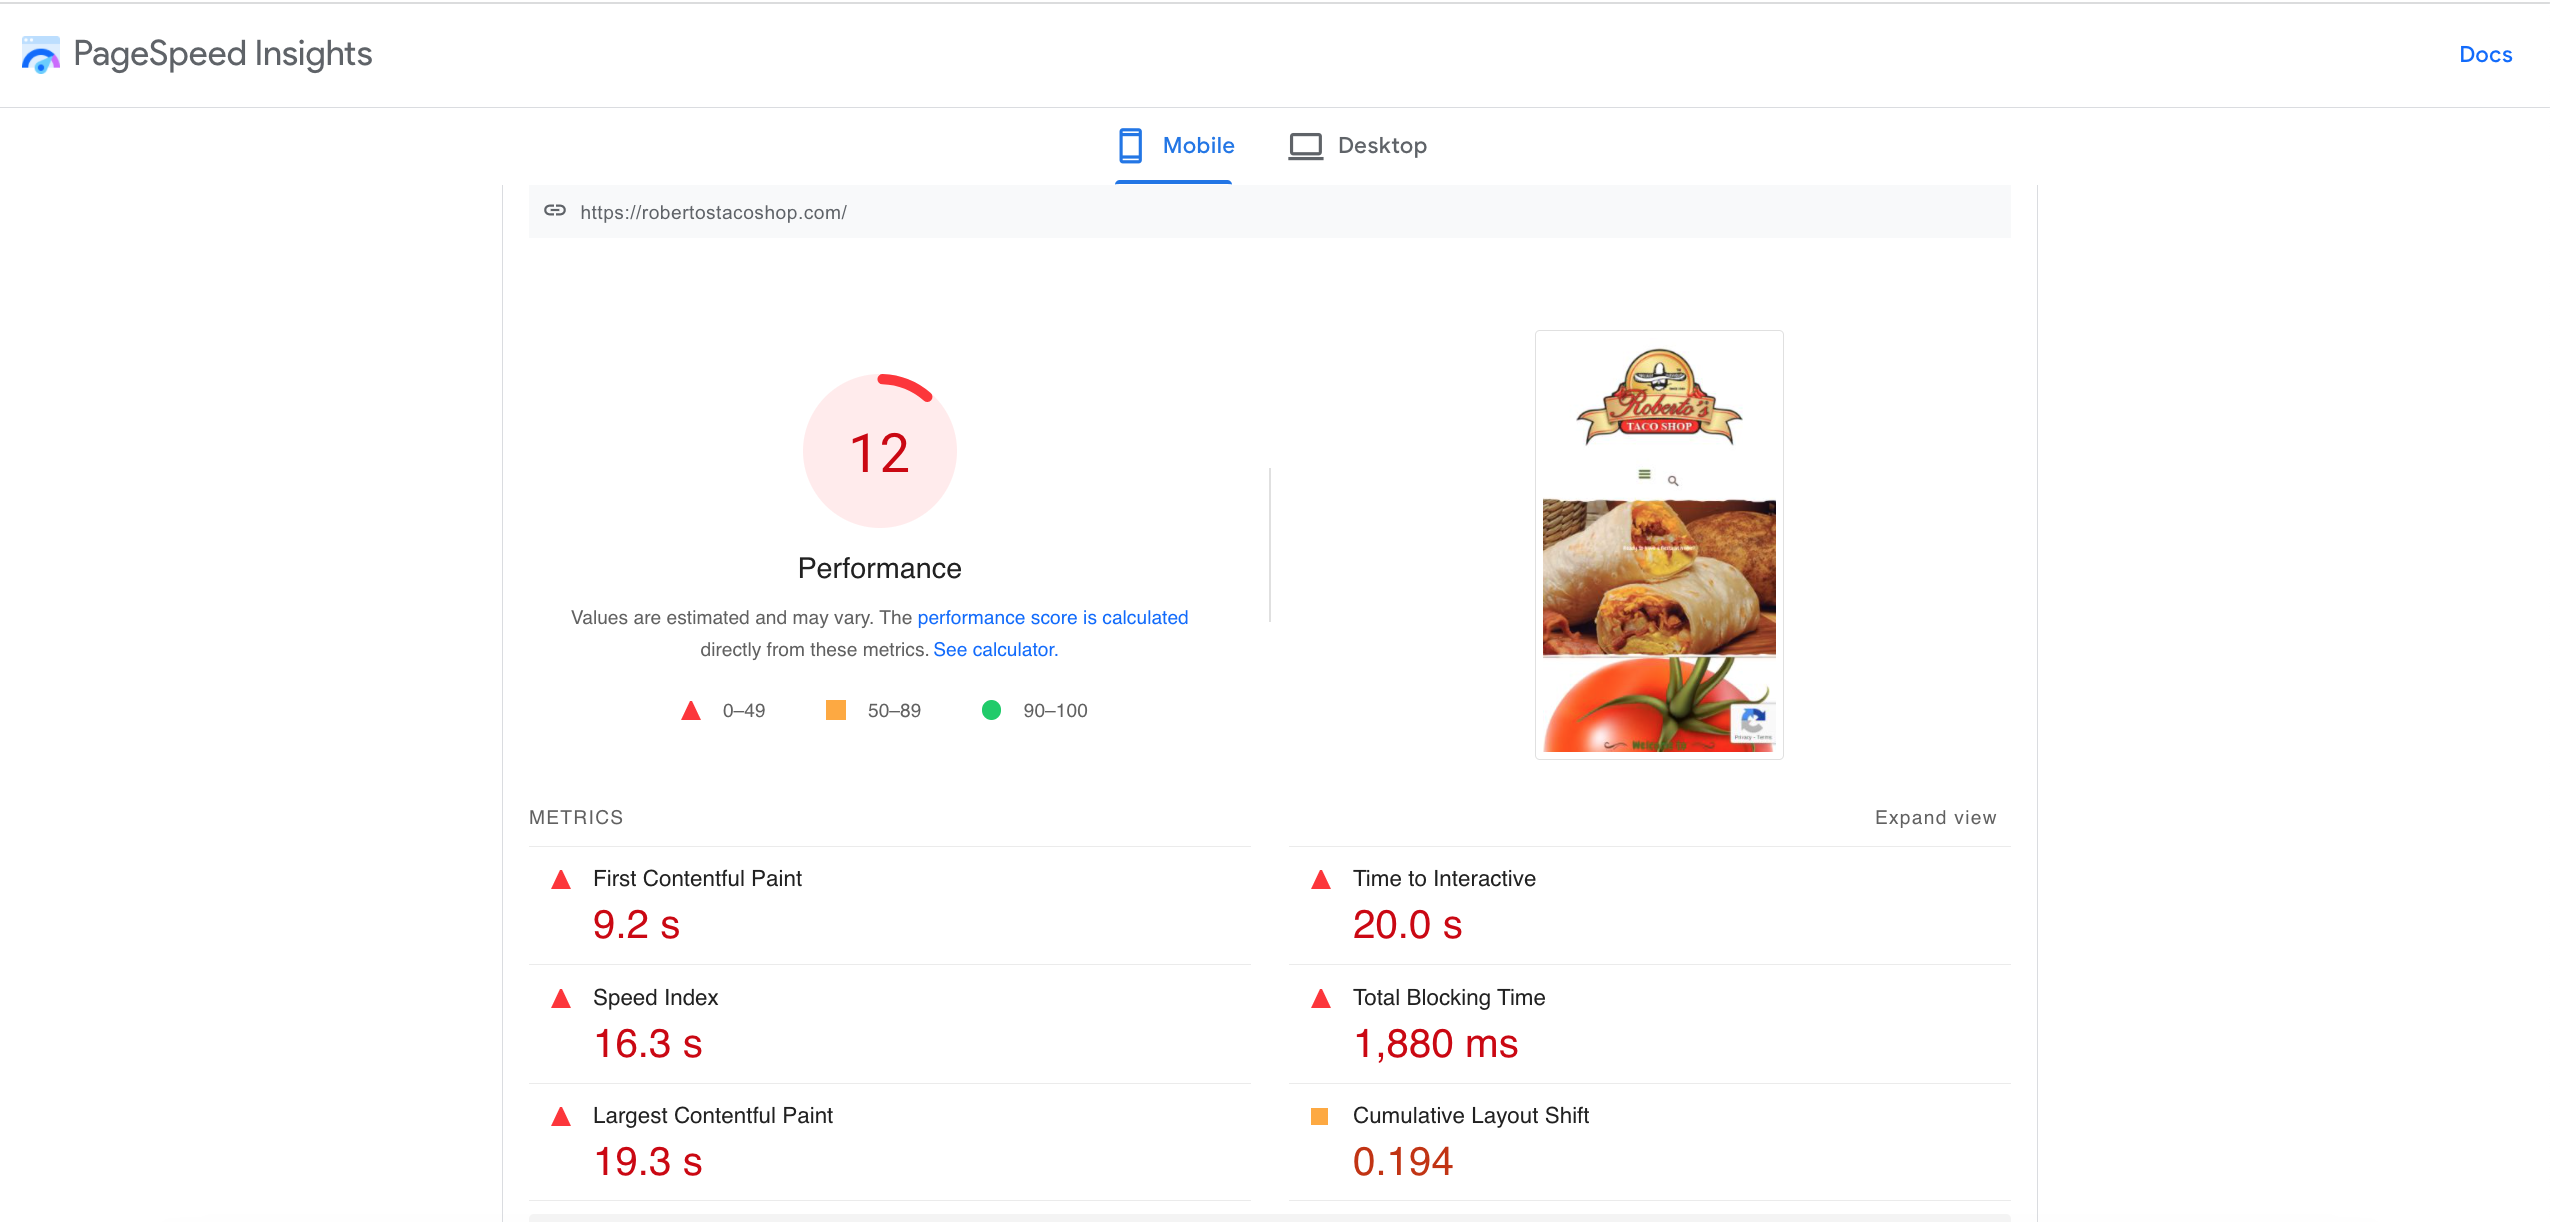Click the red triangle in the 0–49 legend
Screen dimensions: 2550x1222
pyautogui.click(x=689, y=710)
